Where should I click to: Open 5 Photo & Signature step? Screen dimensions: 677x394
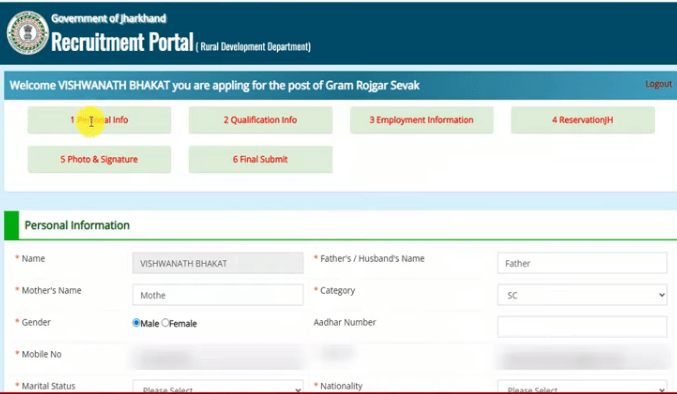99,159
